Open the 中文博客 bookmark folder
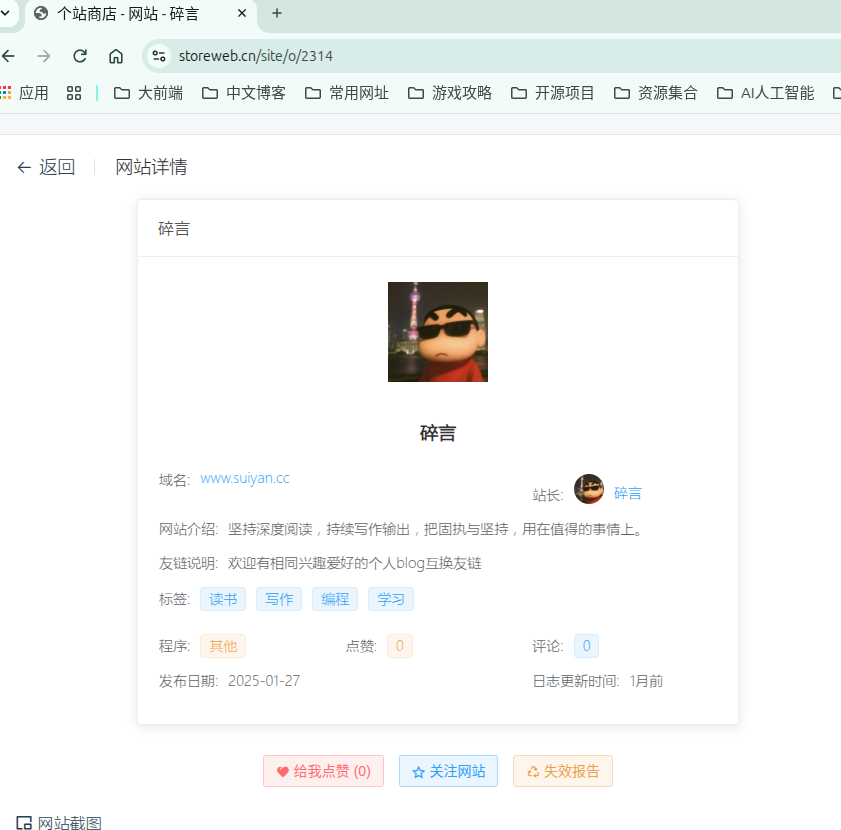The width and height of the screenshot is (841, 830). point(244,93)
